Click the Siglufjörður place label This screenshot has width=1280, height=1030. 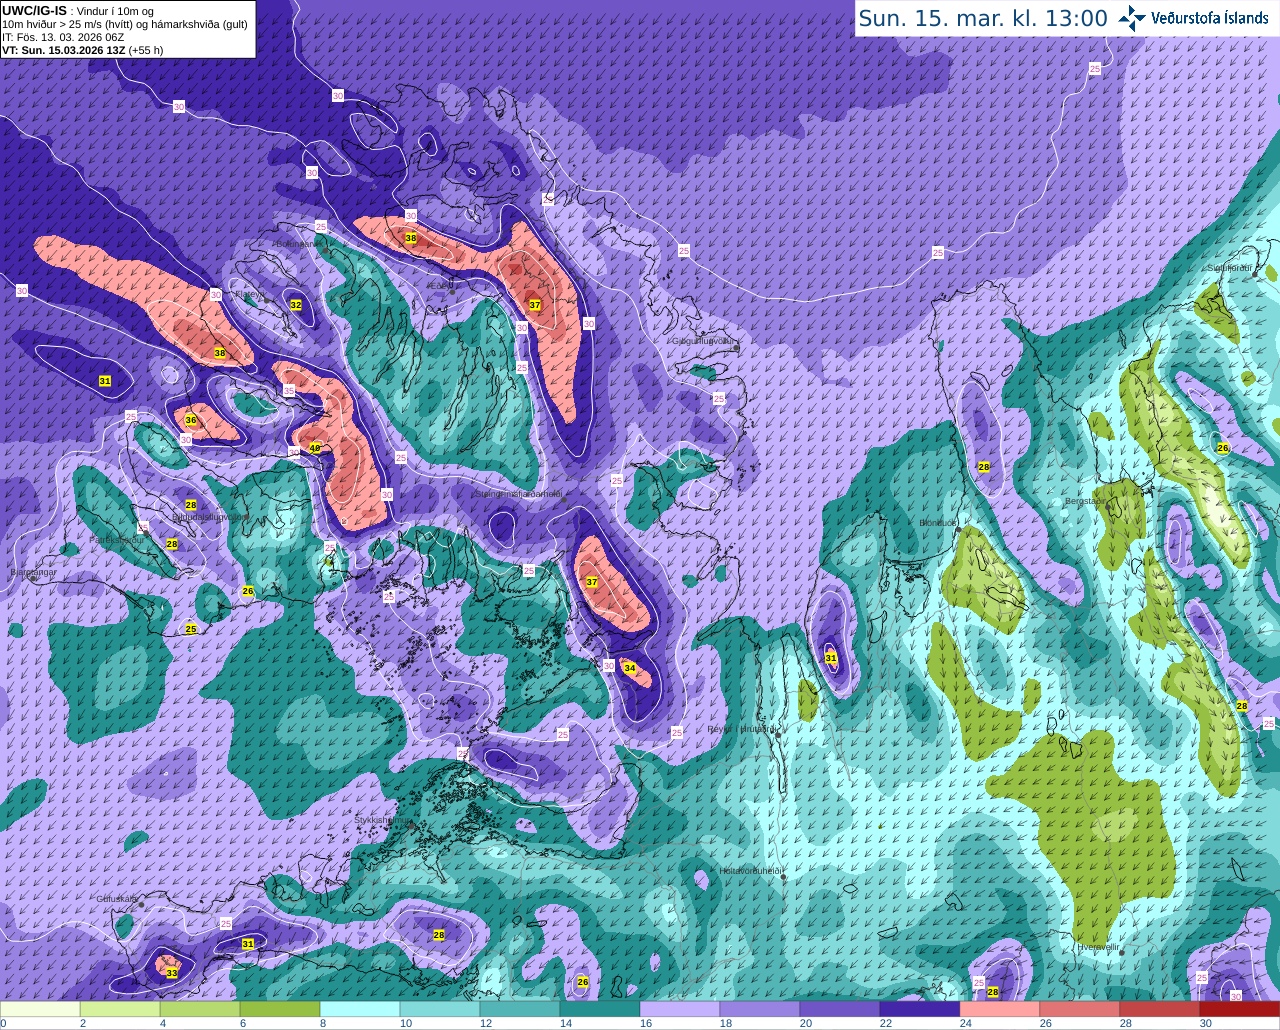coord(1230,268)
